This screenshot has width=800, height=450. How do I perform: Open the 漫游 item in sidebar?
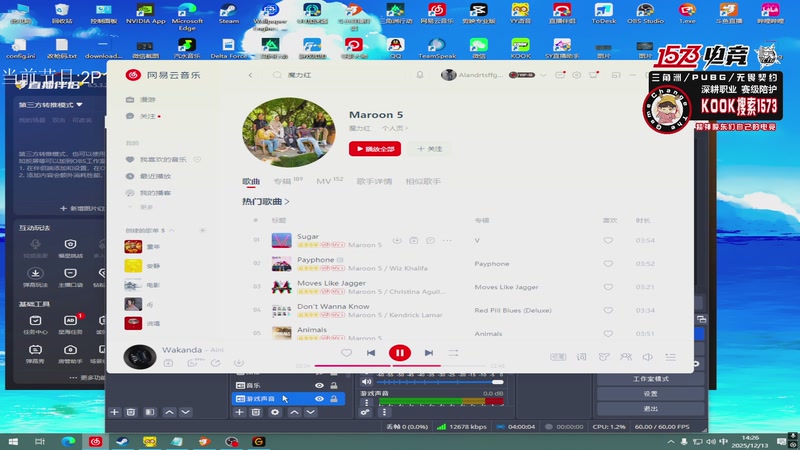148,99
